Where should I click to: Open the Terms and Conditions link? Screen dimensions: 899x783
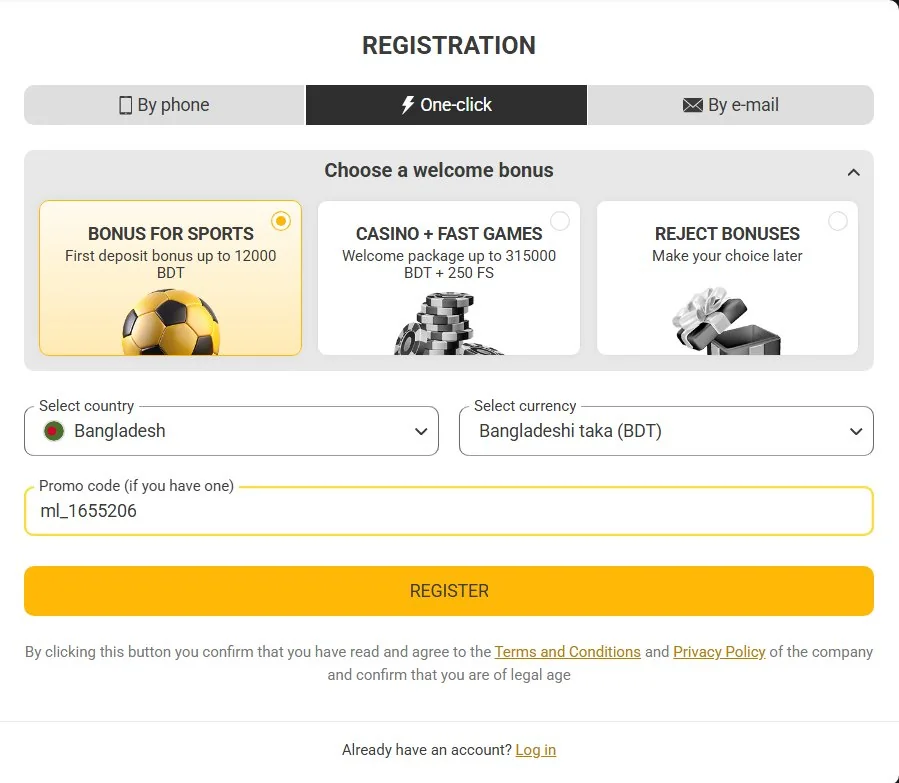pyautogui.click(x=568, y=652)
